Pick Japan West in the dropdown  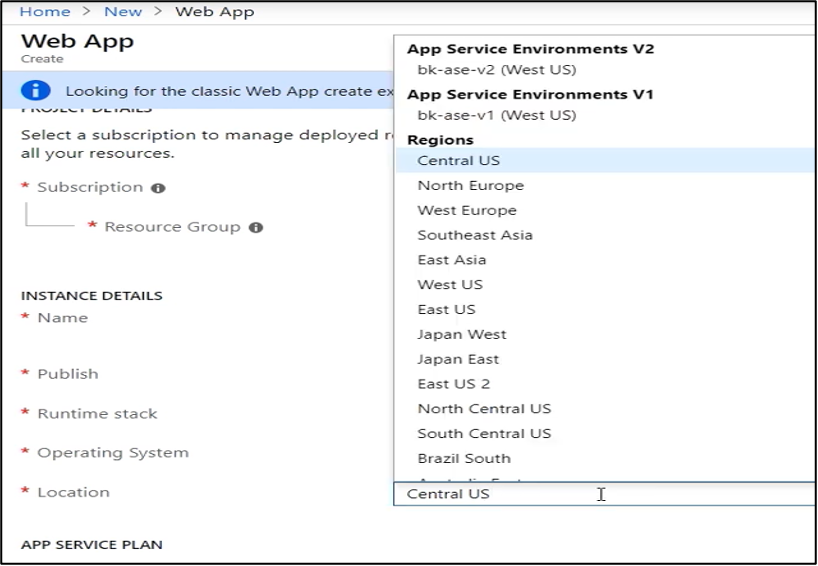462,335
